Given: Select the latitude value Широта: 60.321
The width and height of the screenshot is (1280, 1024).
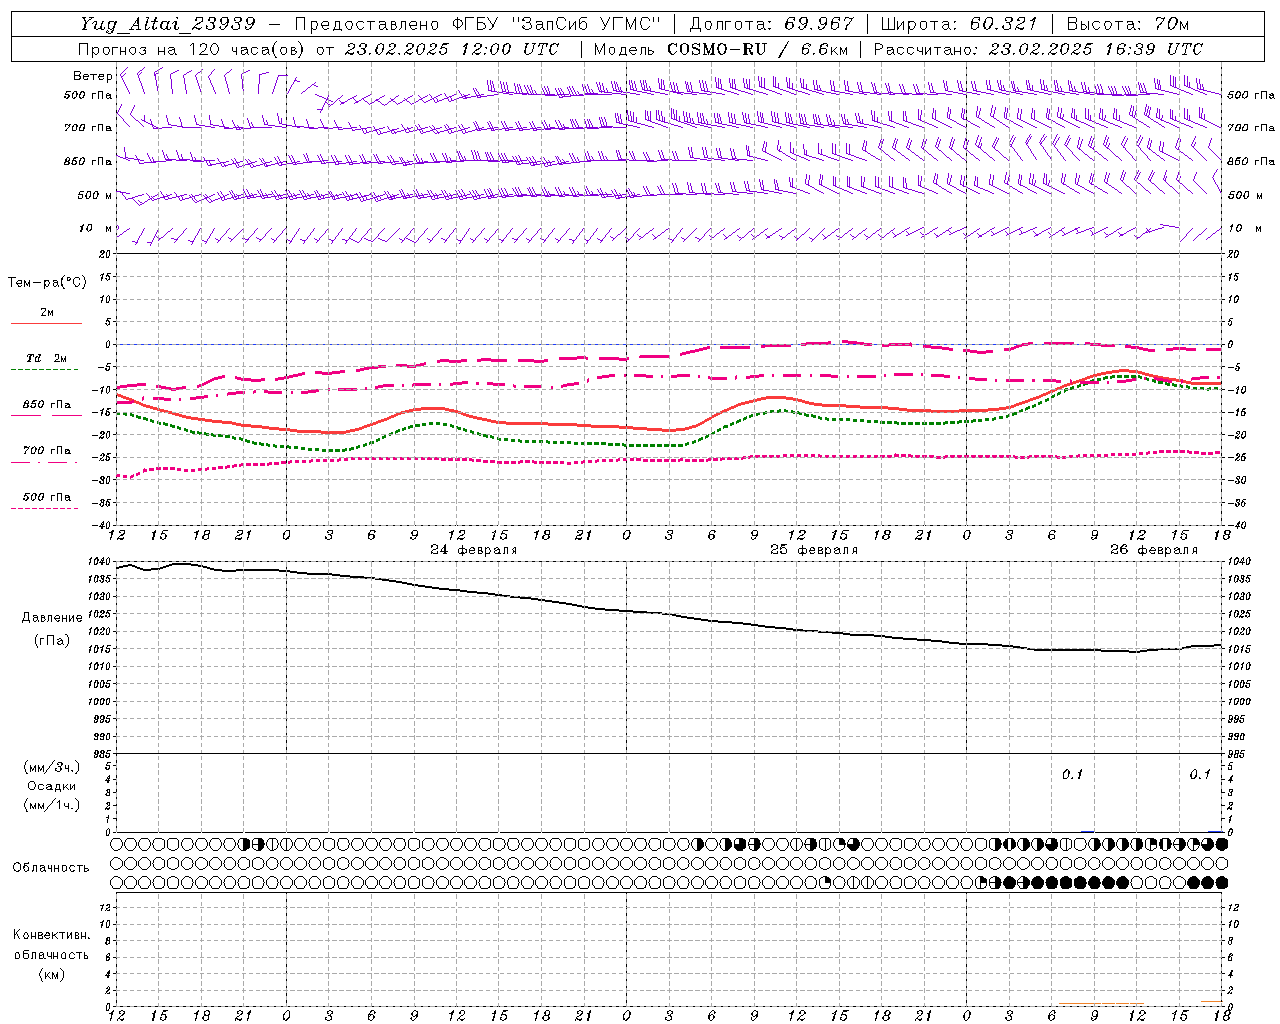Looking at the screenshot, I should point(959,24).
